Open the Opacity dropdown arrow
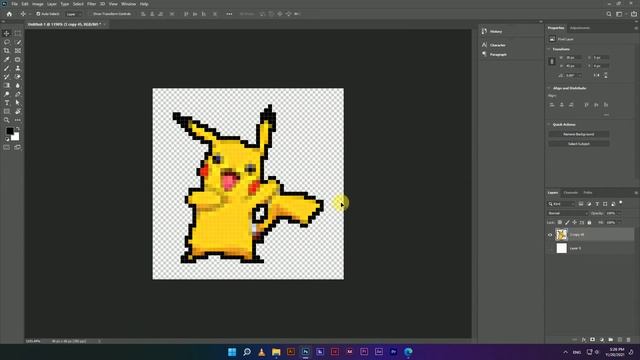Image resolution: width=640 pixels, height=360 pixels. click(x=619, y=213)
